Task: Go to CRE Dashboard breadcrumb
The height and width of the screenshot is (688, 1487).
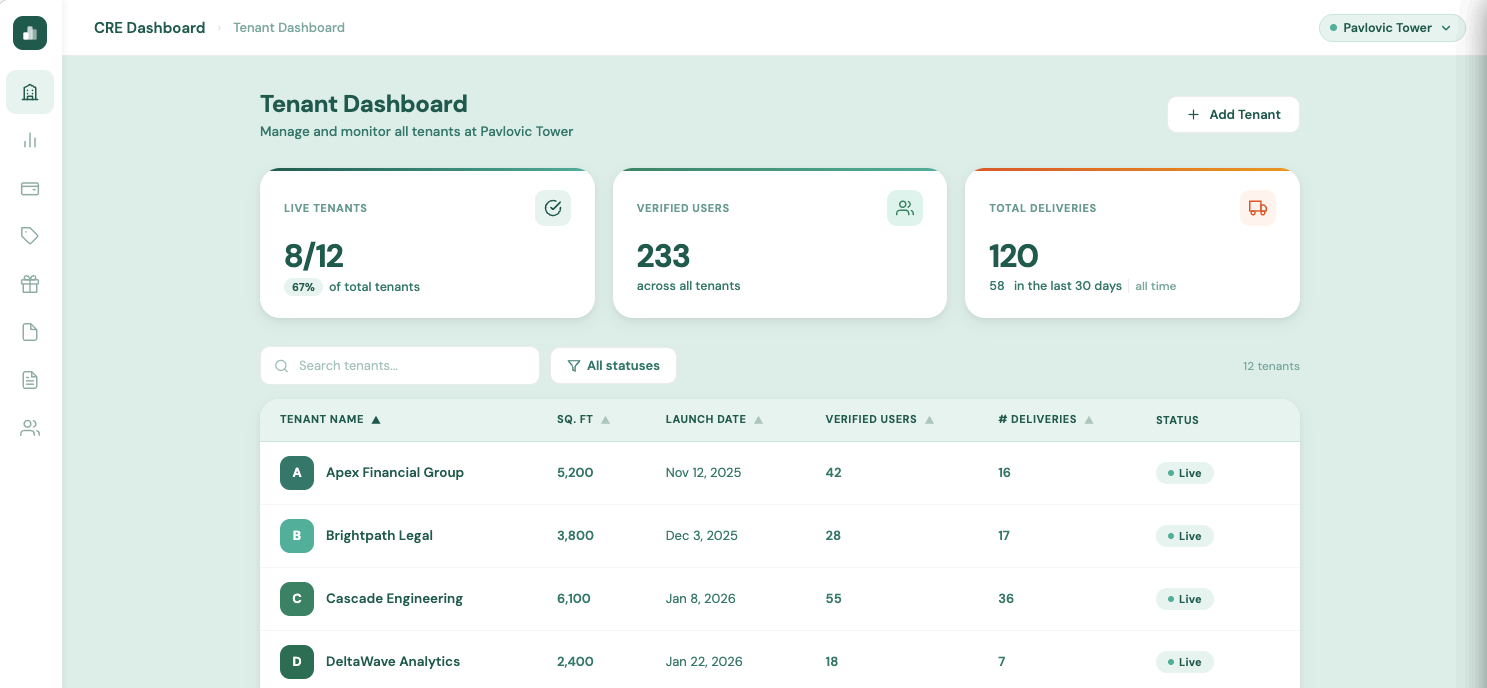Action: [150, 28]
